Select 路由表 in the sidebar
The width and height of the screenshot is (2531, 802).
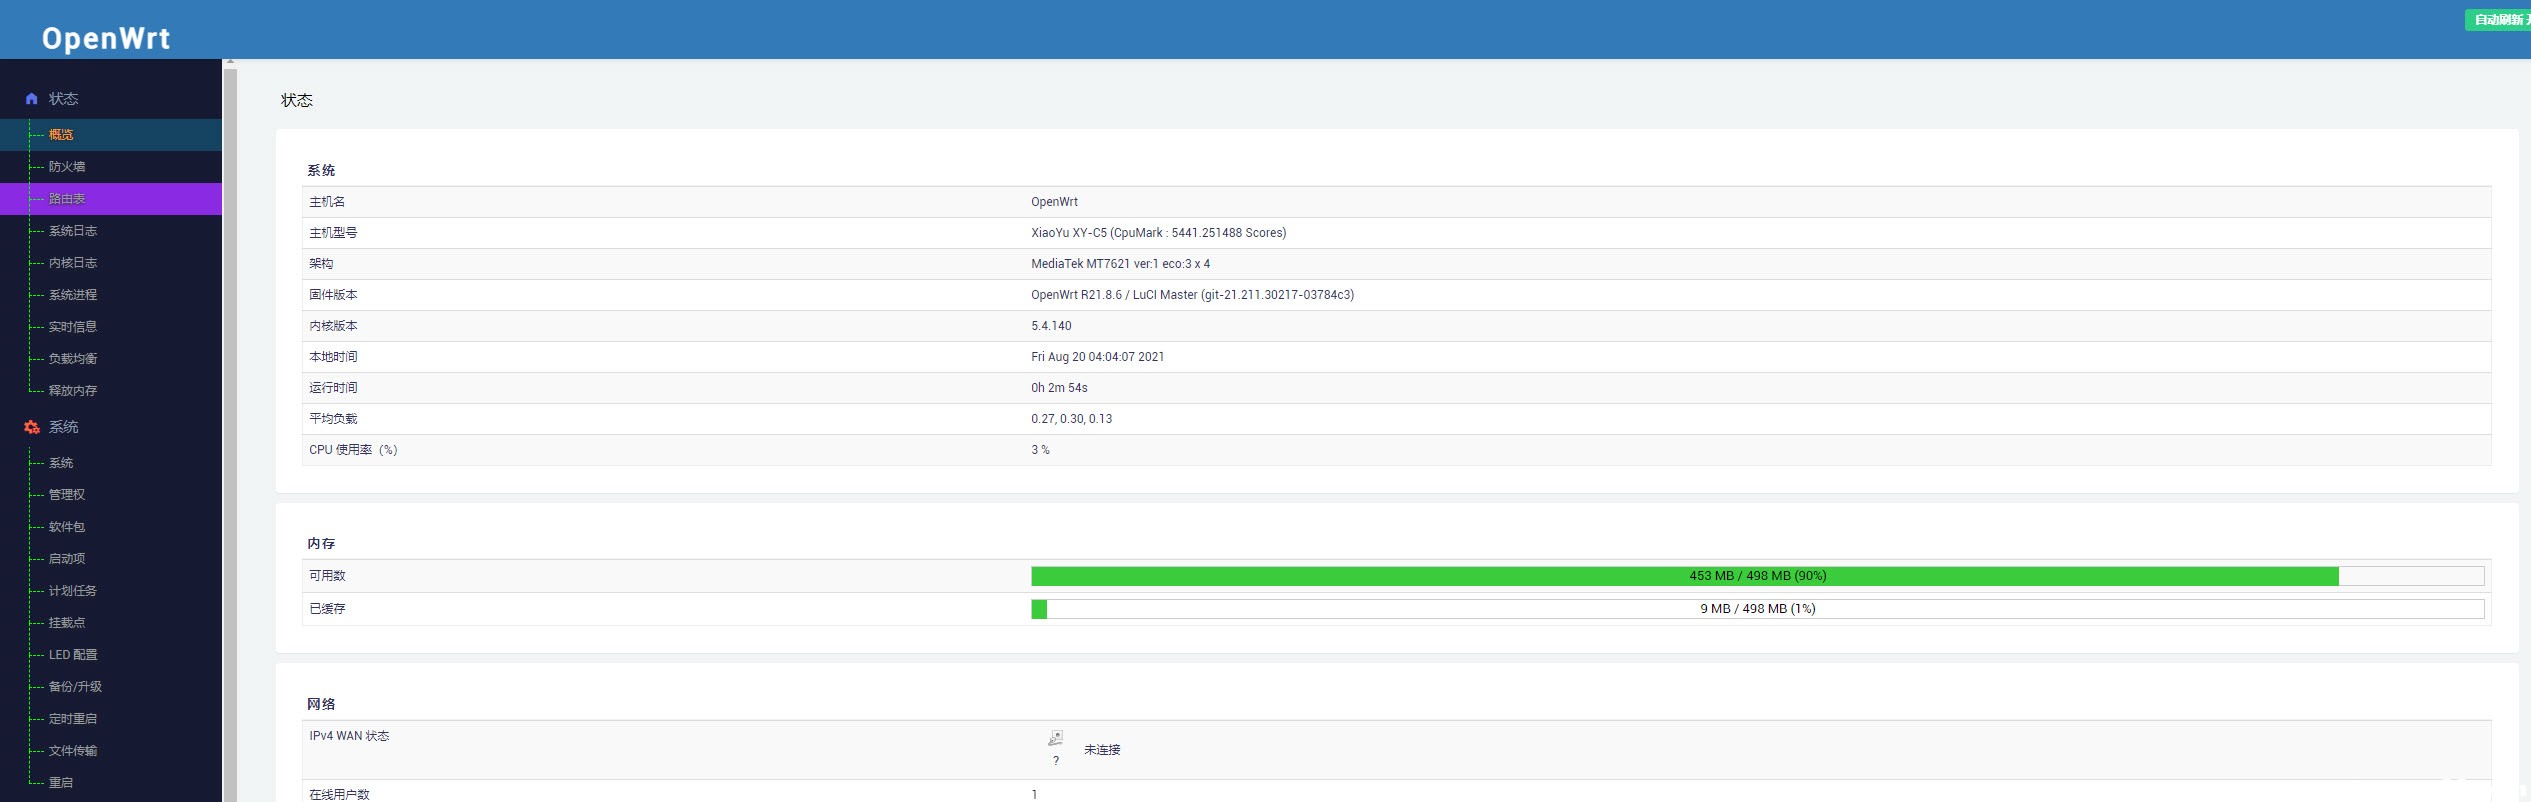click(x=67, y=199)
